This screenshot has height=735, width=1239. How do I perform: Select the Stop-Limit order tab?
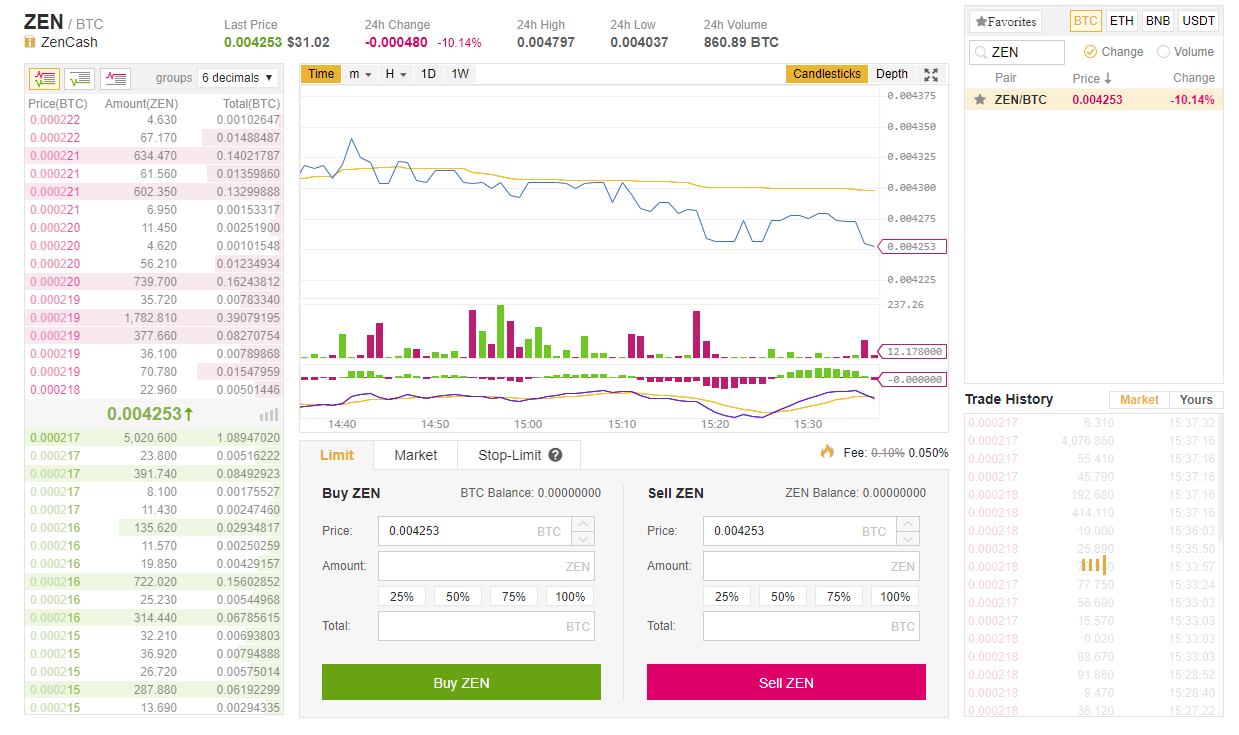click(519, 455)
